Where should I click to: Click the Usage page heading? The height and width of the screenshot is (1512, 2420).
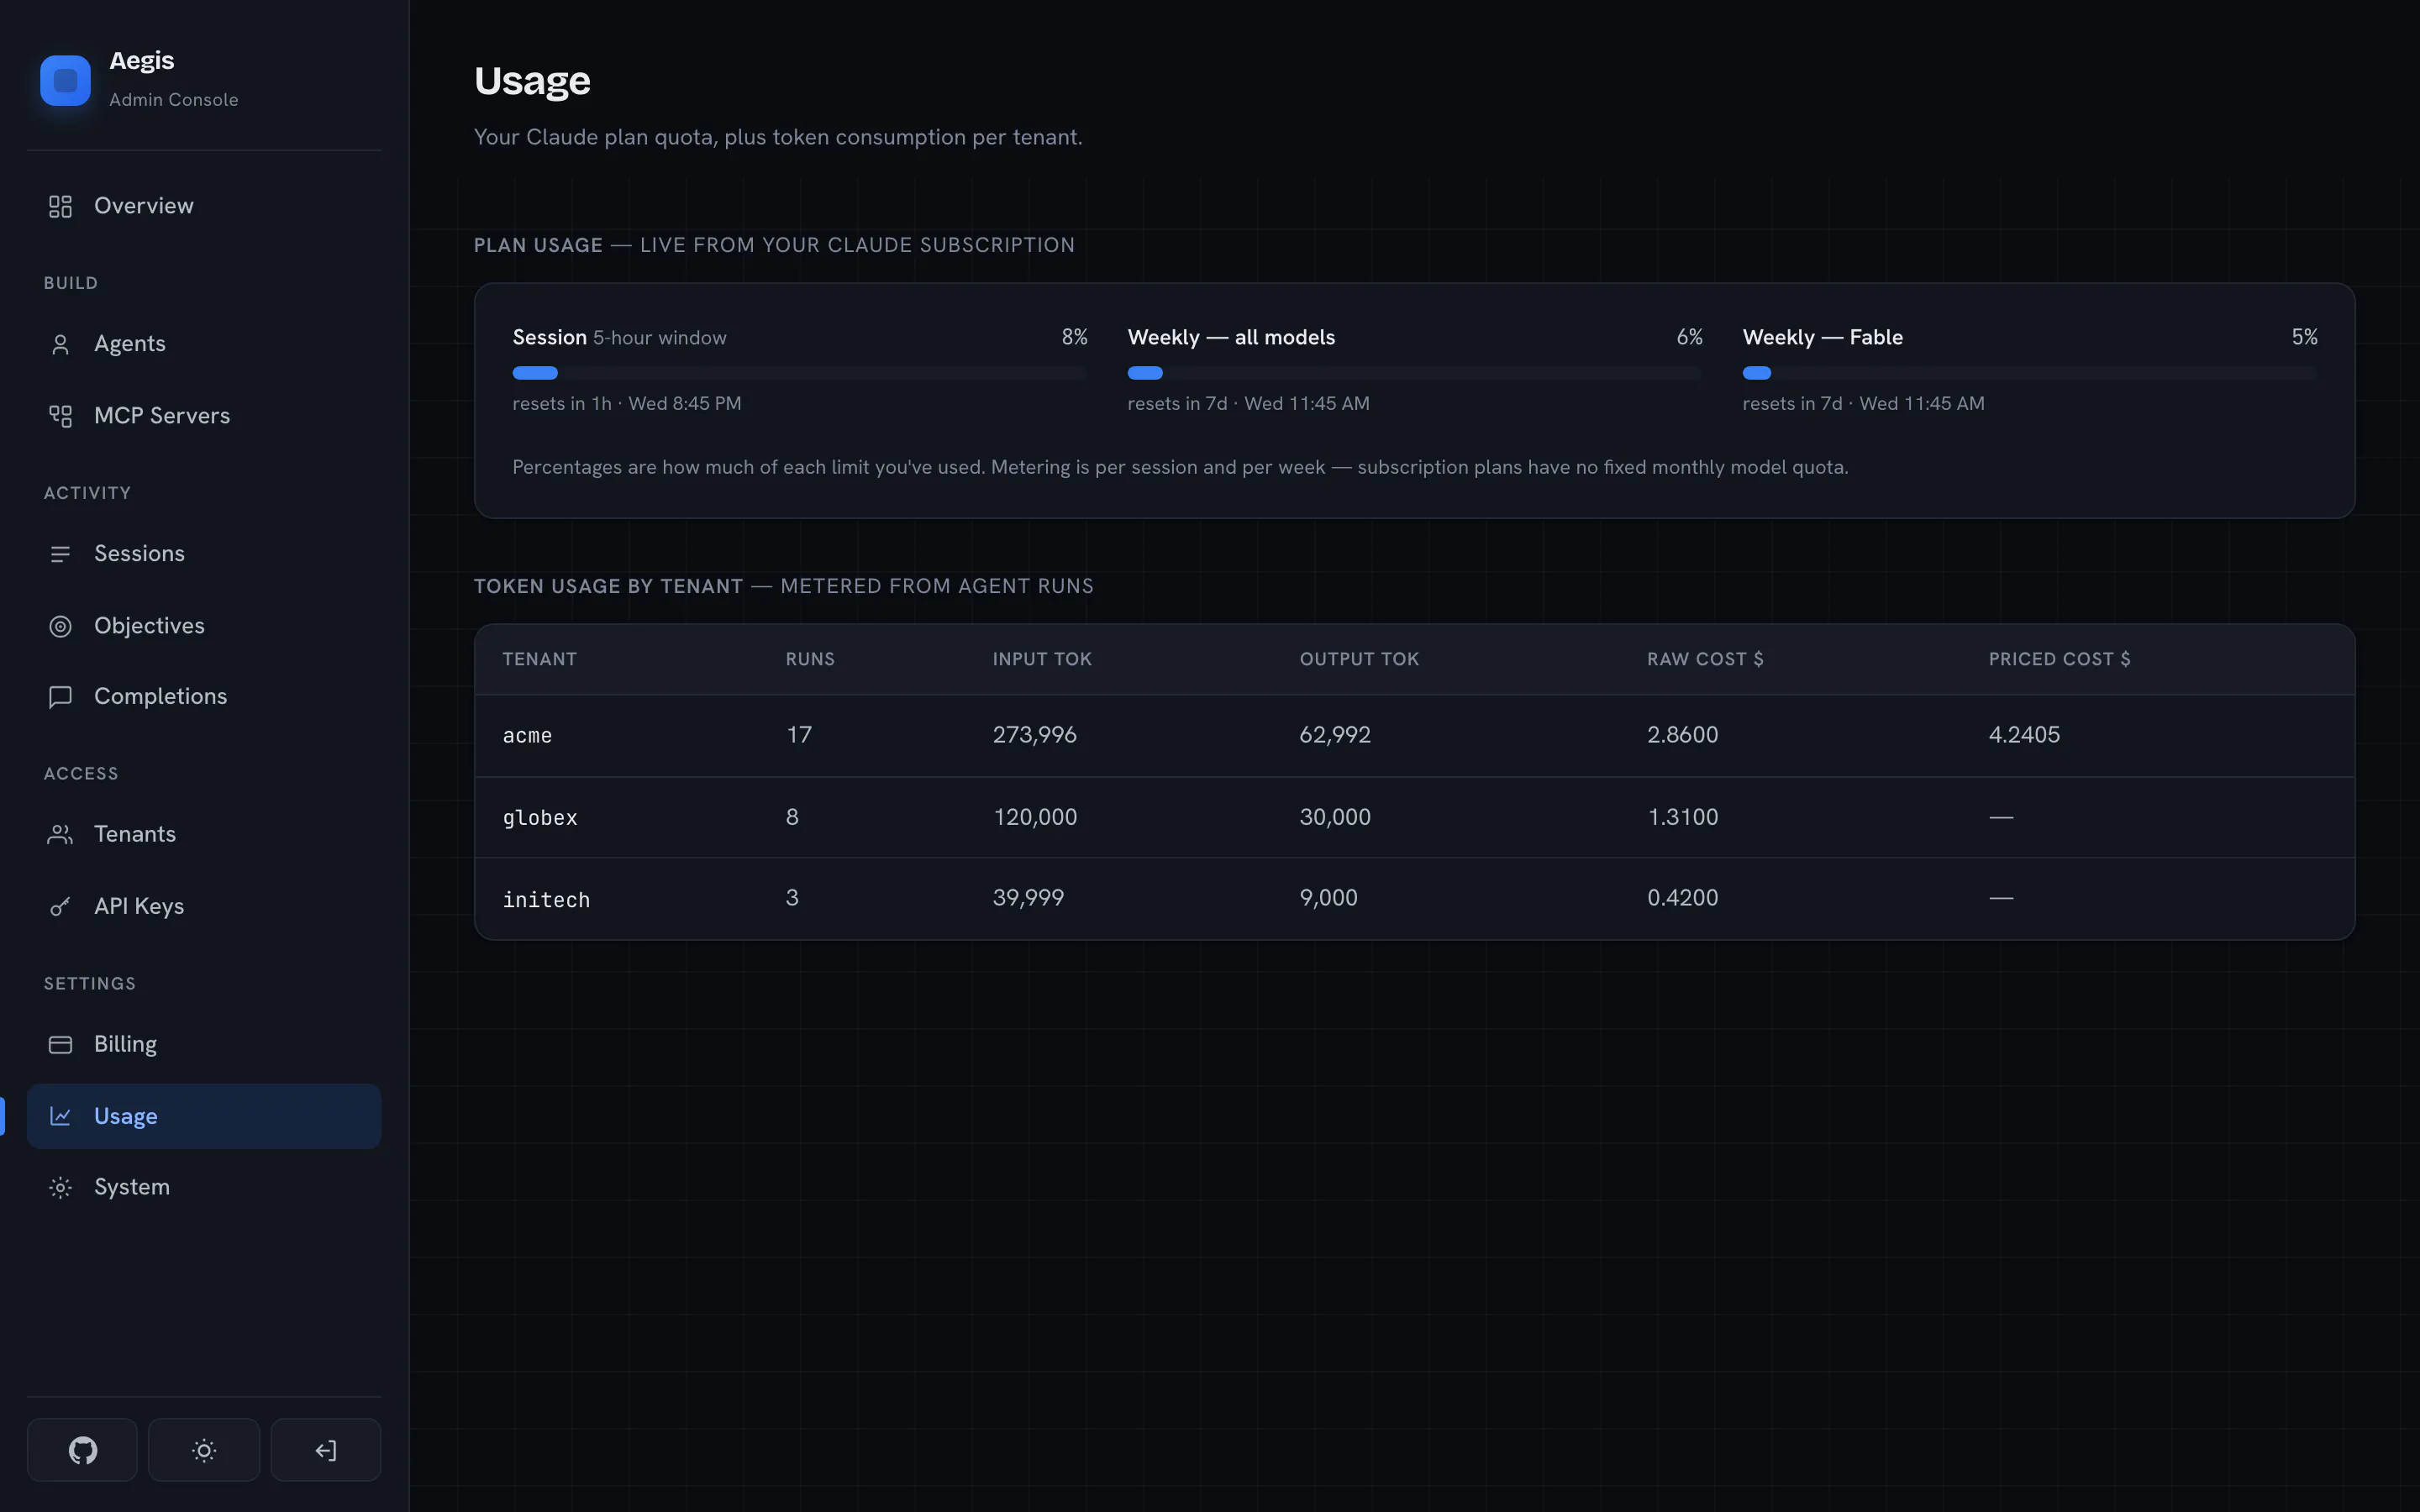[532, 81]
